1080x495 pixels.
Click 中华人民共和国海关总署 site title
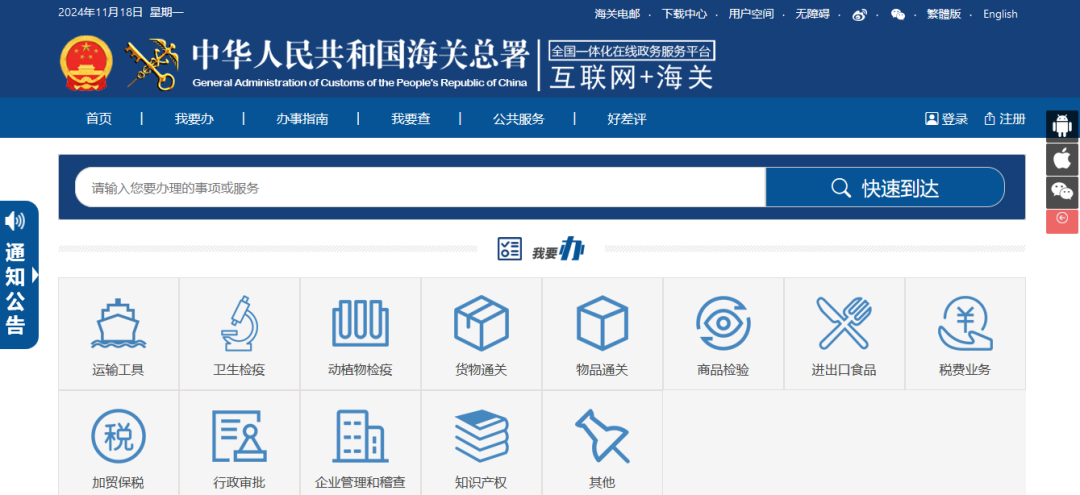click(x=360, y=56)
